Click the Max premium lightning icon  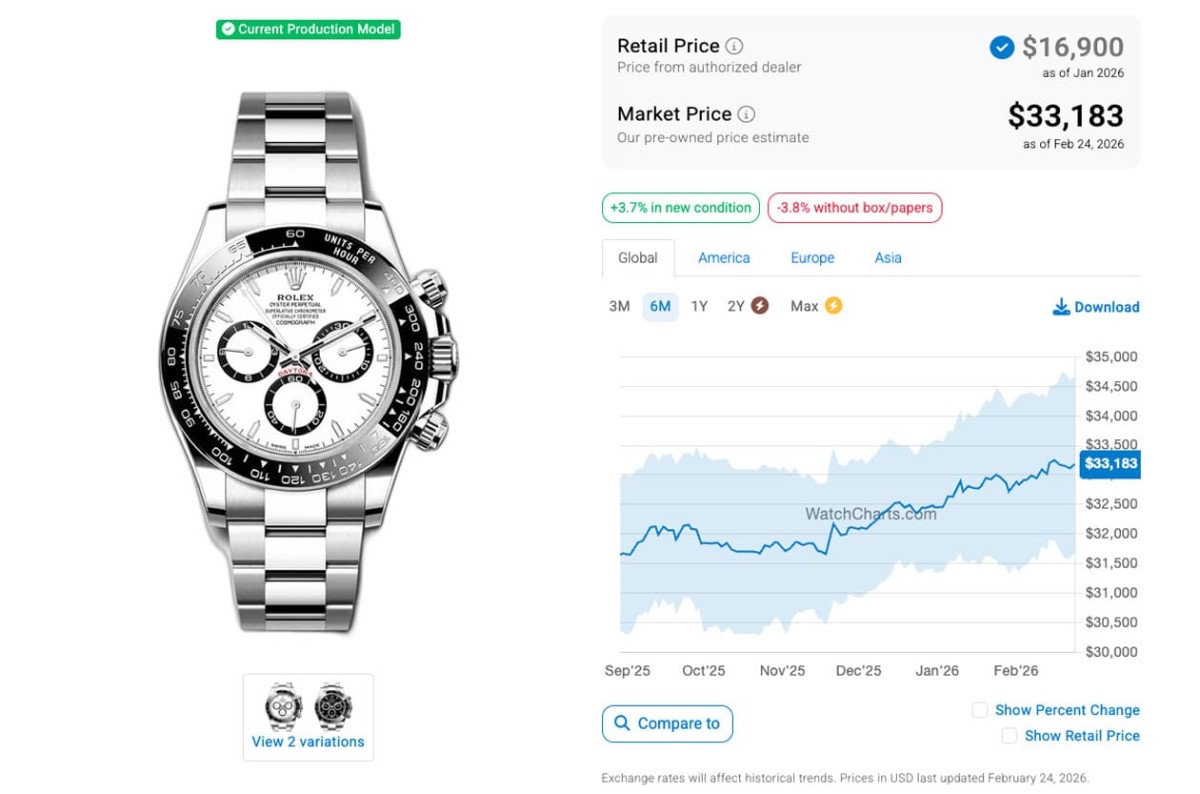[x=833, y=306]
